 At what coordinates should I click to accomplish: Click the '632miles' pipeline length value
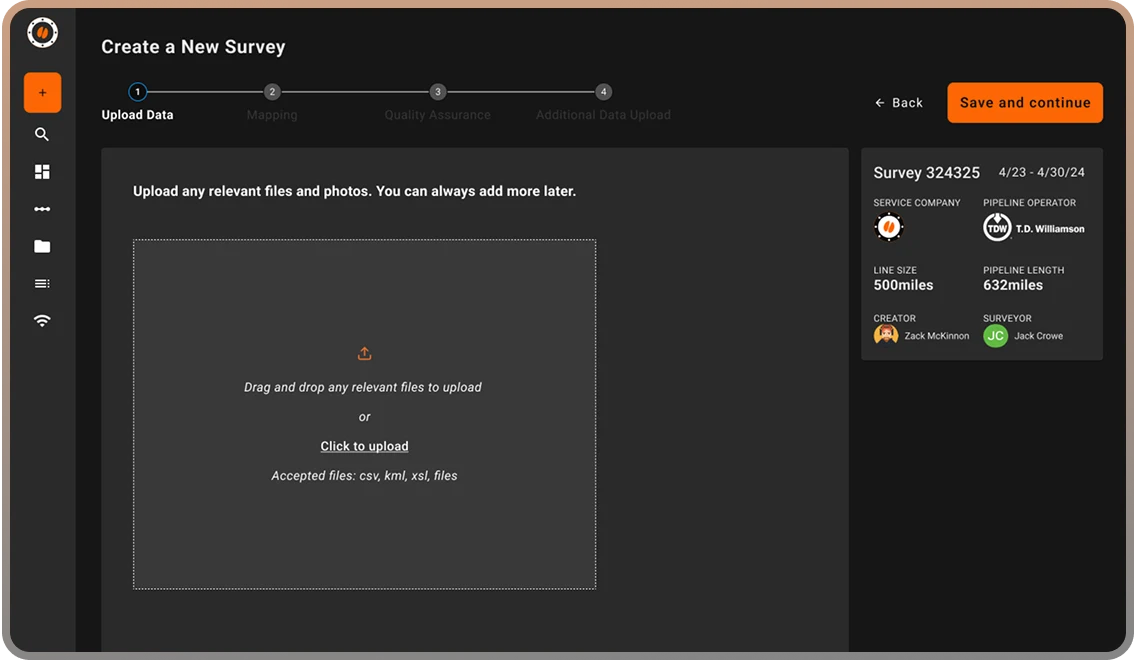click(x=1012, y=285)
